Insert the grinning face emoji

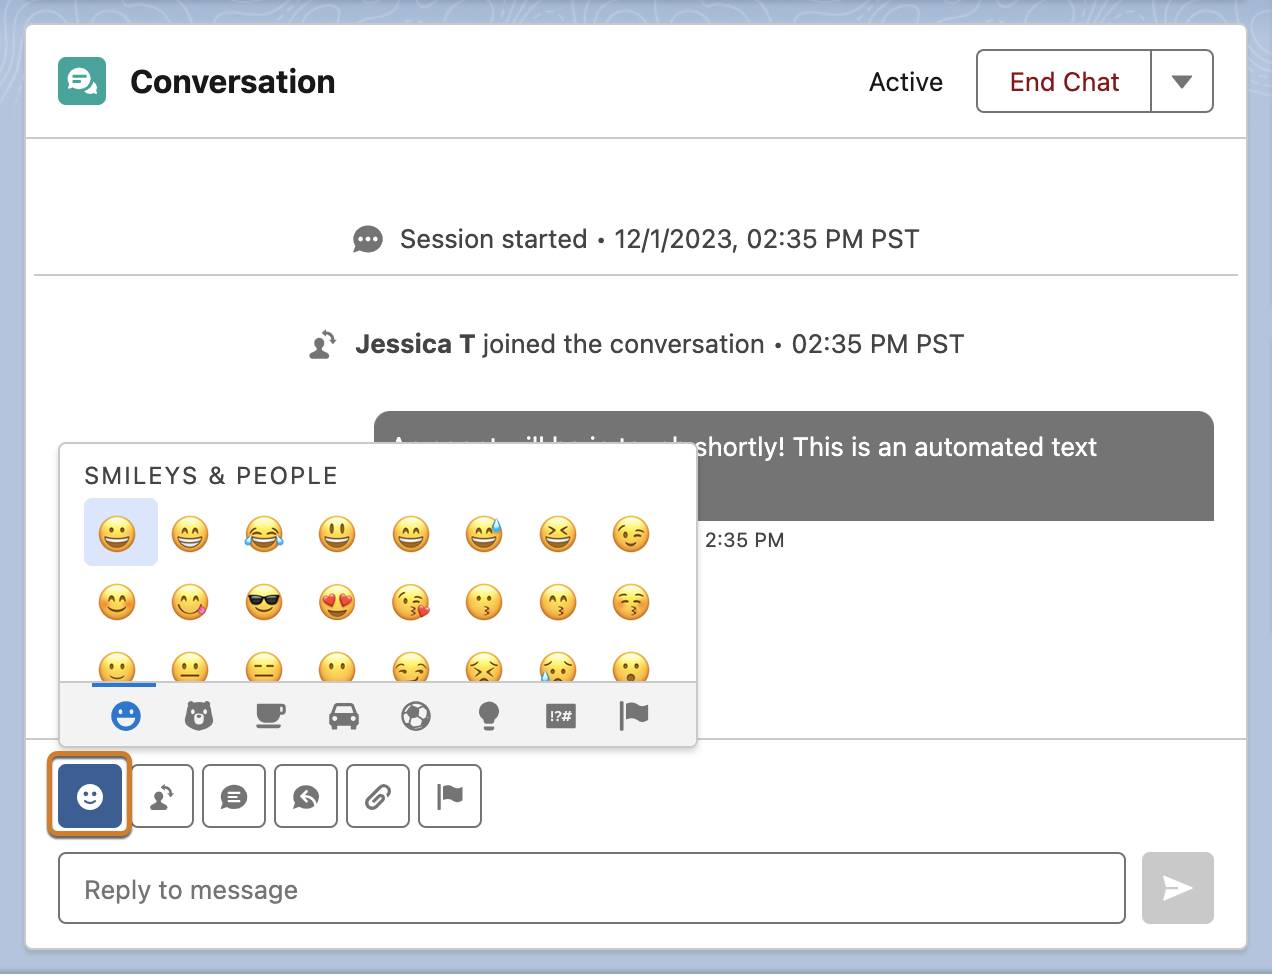click(119, 533)
